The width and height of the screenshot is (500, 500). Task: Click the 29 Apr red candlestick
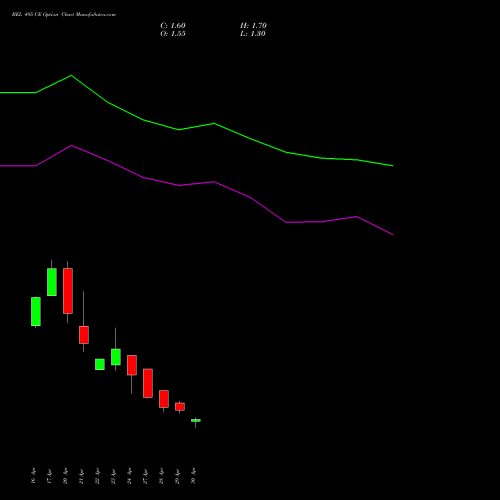[x=180, y=406]
